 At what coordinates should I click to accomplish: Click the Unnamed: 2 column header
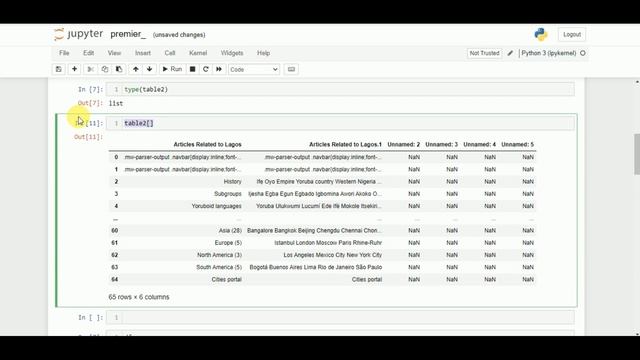[404, 144]
